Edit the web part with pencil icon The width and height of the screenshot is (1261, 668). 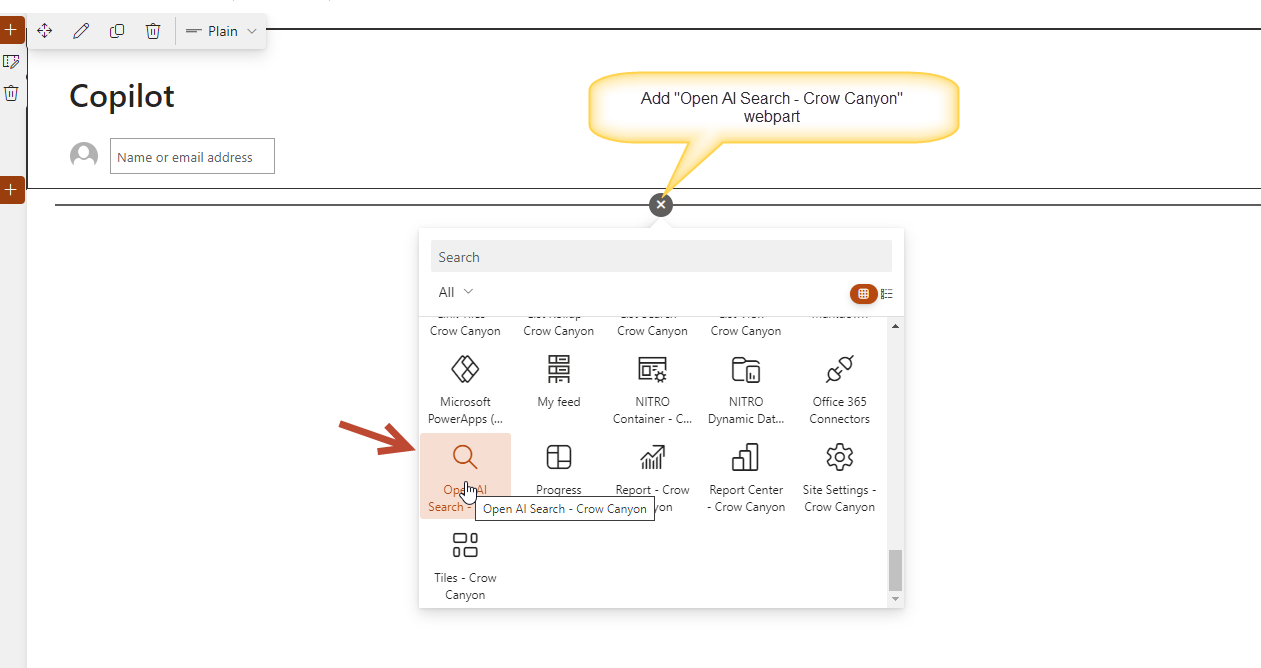point(81,31)
